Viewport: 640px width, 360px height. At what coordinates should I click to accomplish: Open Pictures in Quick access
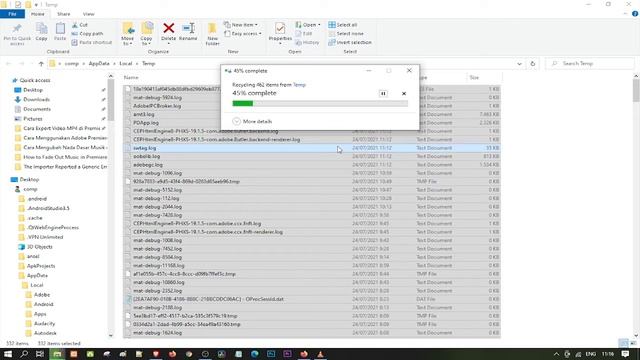[x=33, y=119]
